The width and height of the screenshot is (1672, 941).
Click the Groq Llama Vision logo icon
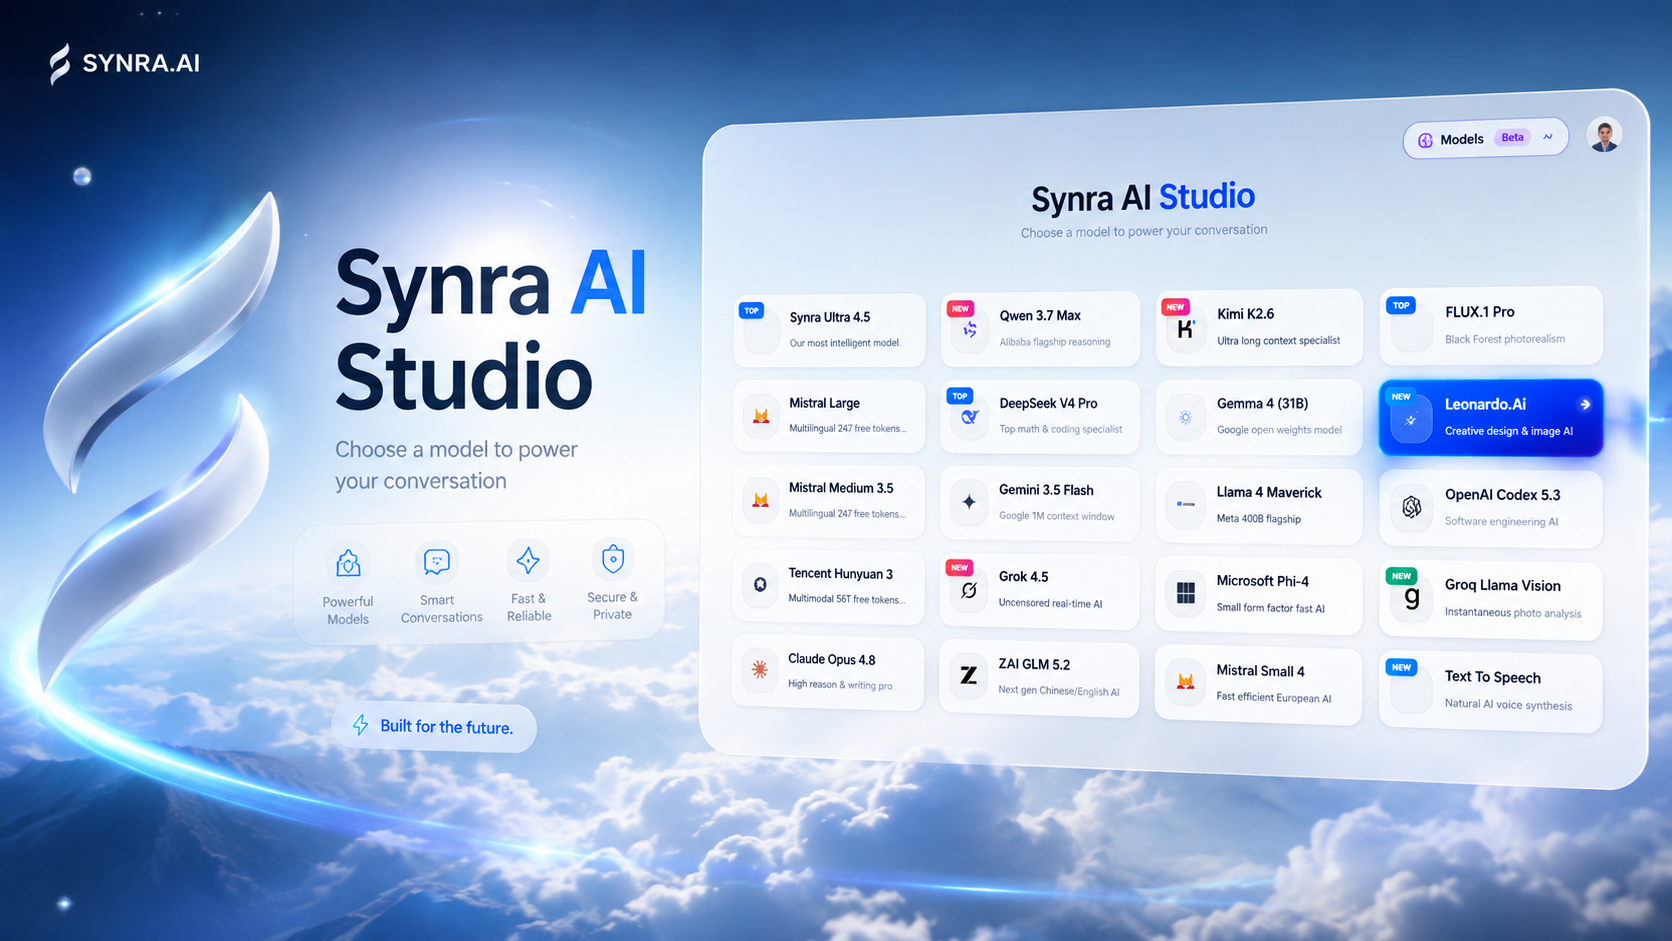1411,598
